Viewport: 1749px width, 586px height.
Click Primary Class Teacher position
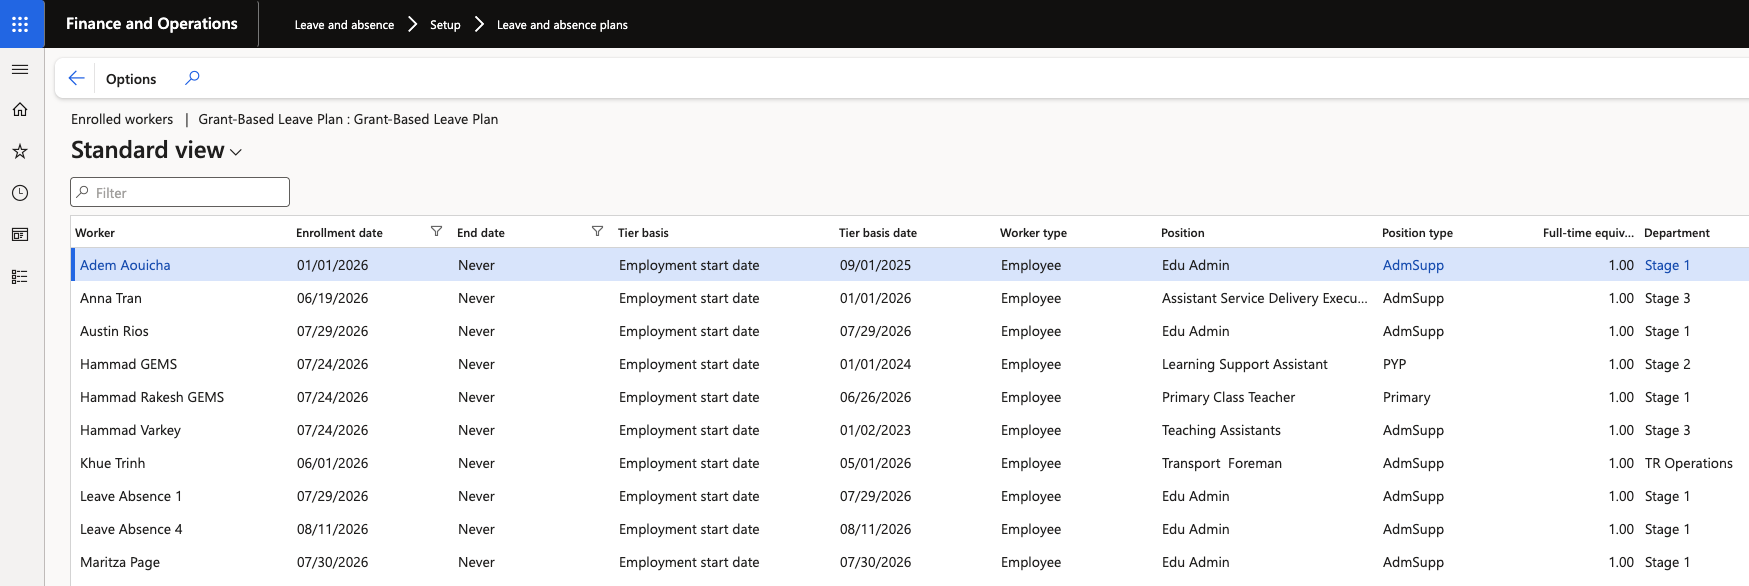click(1228, 397)
